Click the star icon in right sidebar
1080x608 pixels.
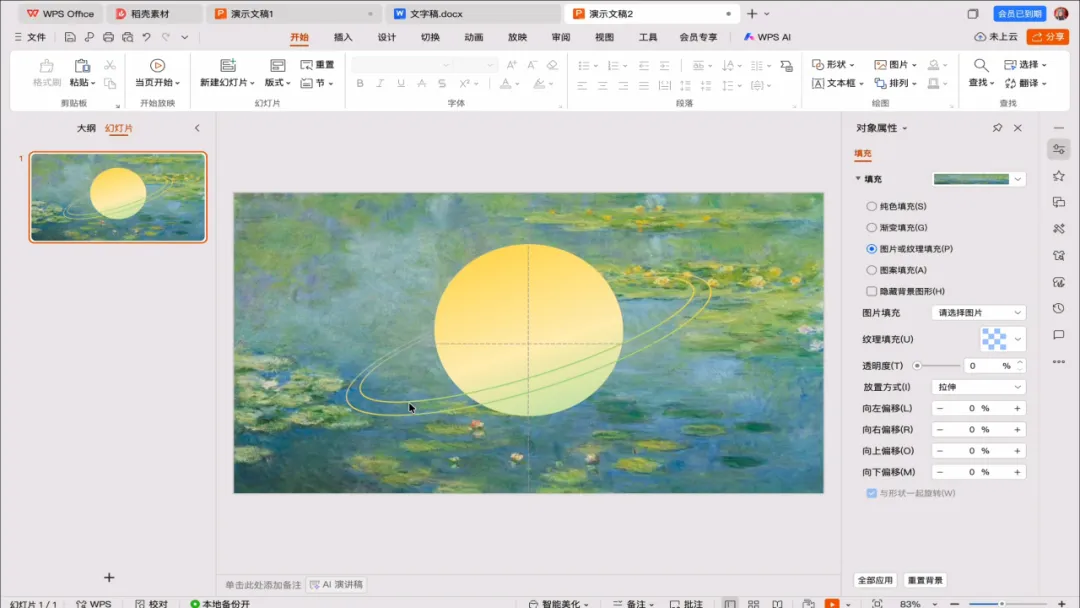[x=1059, y=176]
